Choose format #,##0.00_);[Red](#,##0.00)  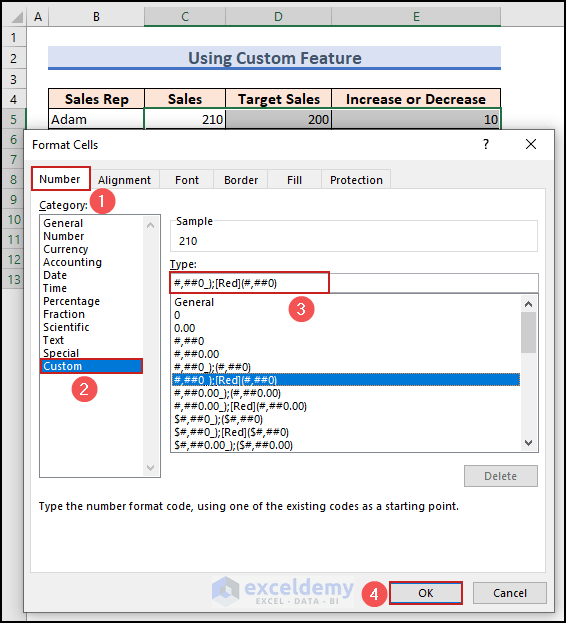click(346, 406)
